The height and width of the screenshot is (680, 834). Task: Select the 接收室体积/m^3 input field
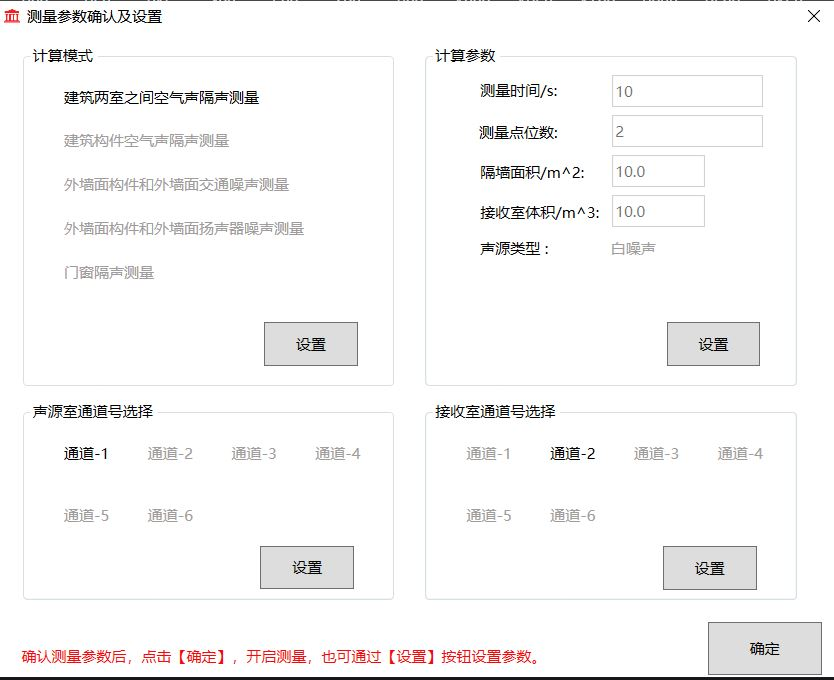[658, 211]
